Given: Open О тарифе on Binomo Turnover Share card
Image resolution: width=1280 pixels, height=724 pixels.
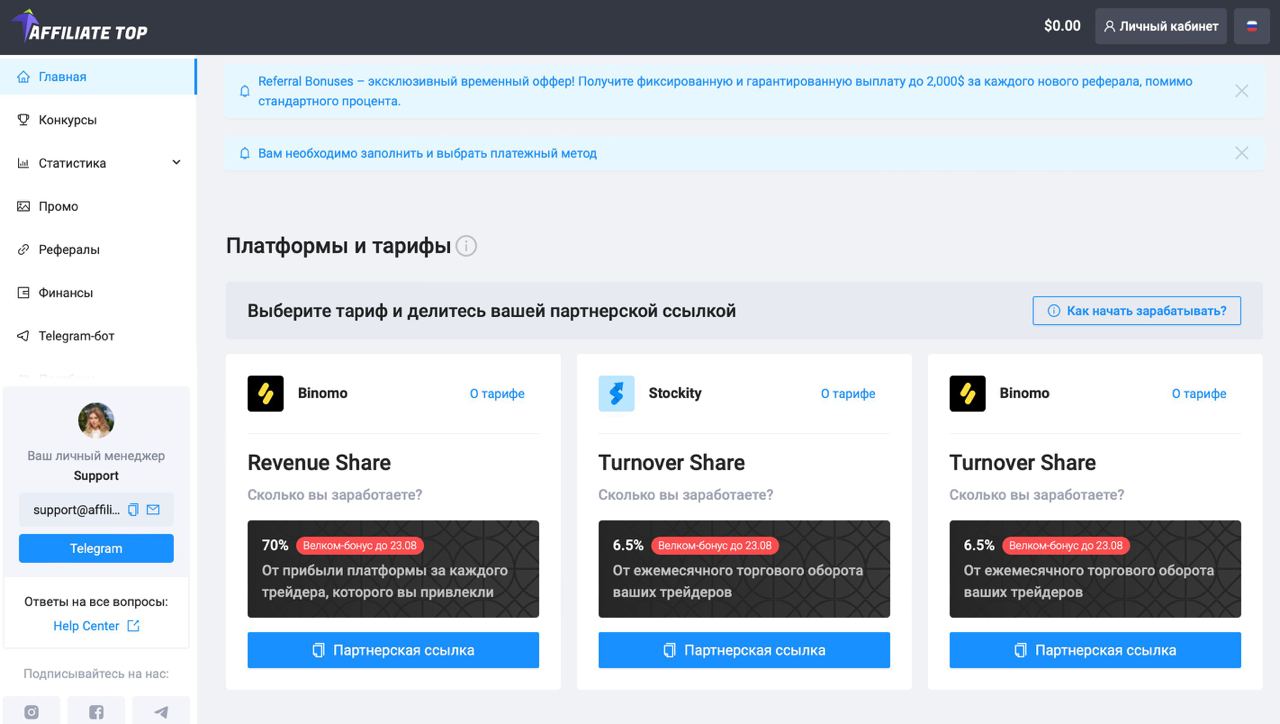Looking at the screenshot, I should (1199, 394).
